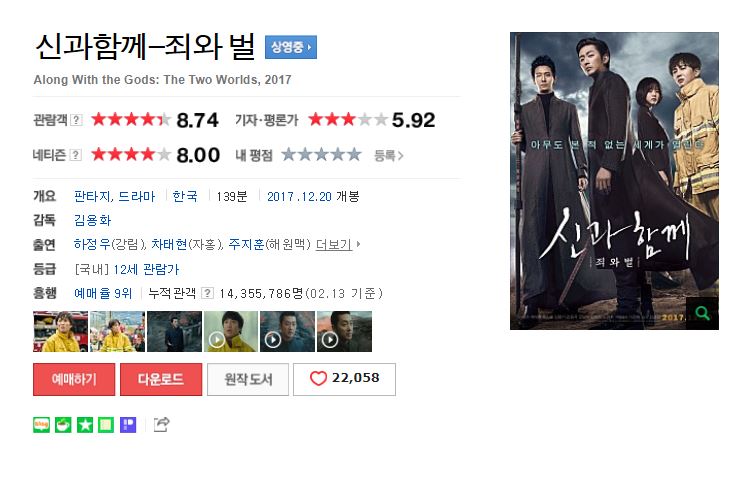Image resolution: width=755 pixels, height=492 pixels.
Task: Set my rating on the gray stars
Action: tap(321, 155)
